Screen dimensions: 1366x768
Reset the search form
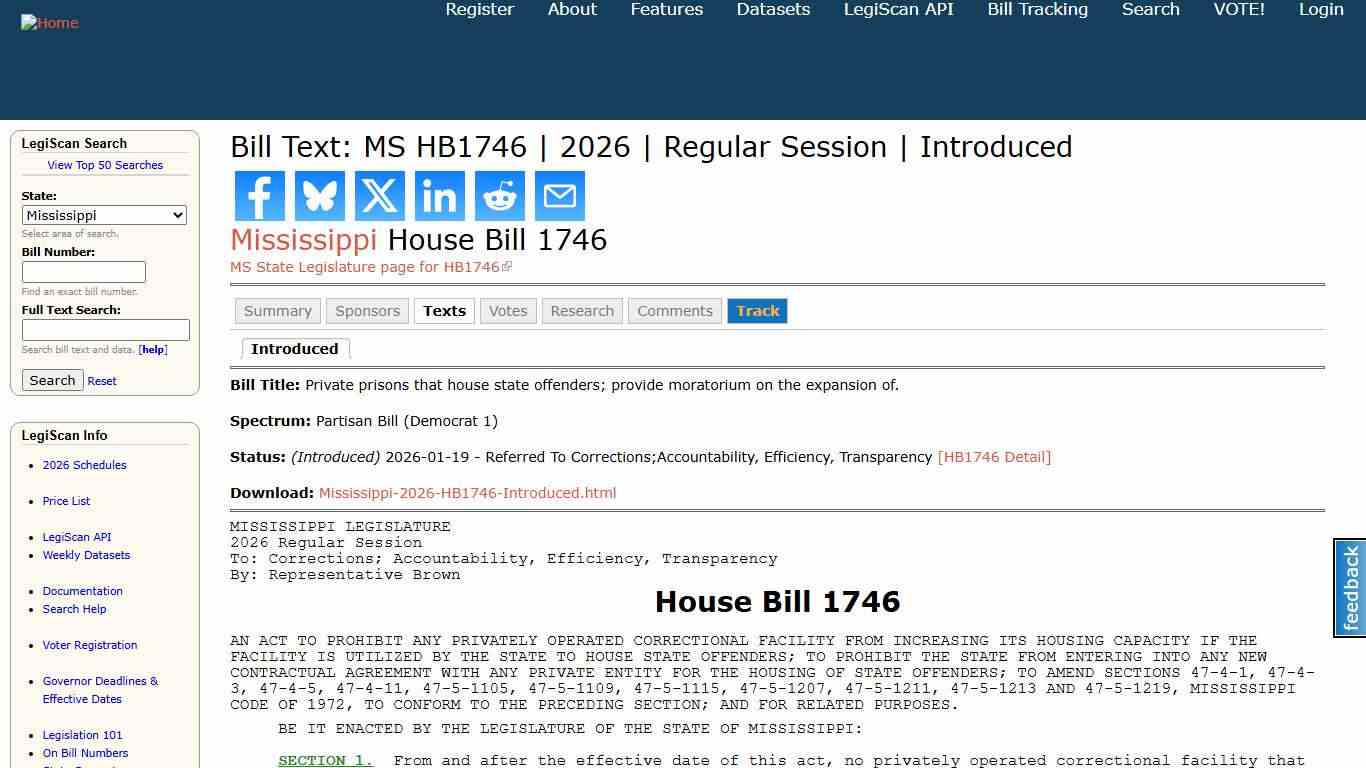pyautogui.click(x=101, y=380)
